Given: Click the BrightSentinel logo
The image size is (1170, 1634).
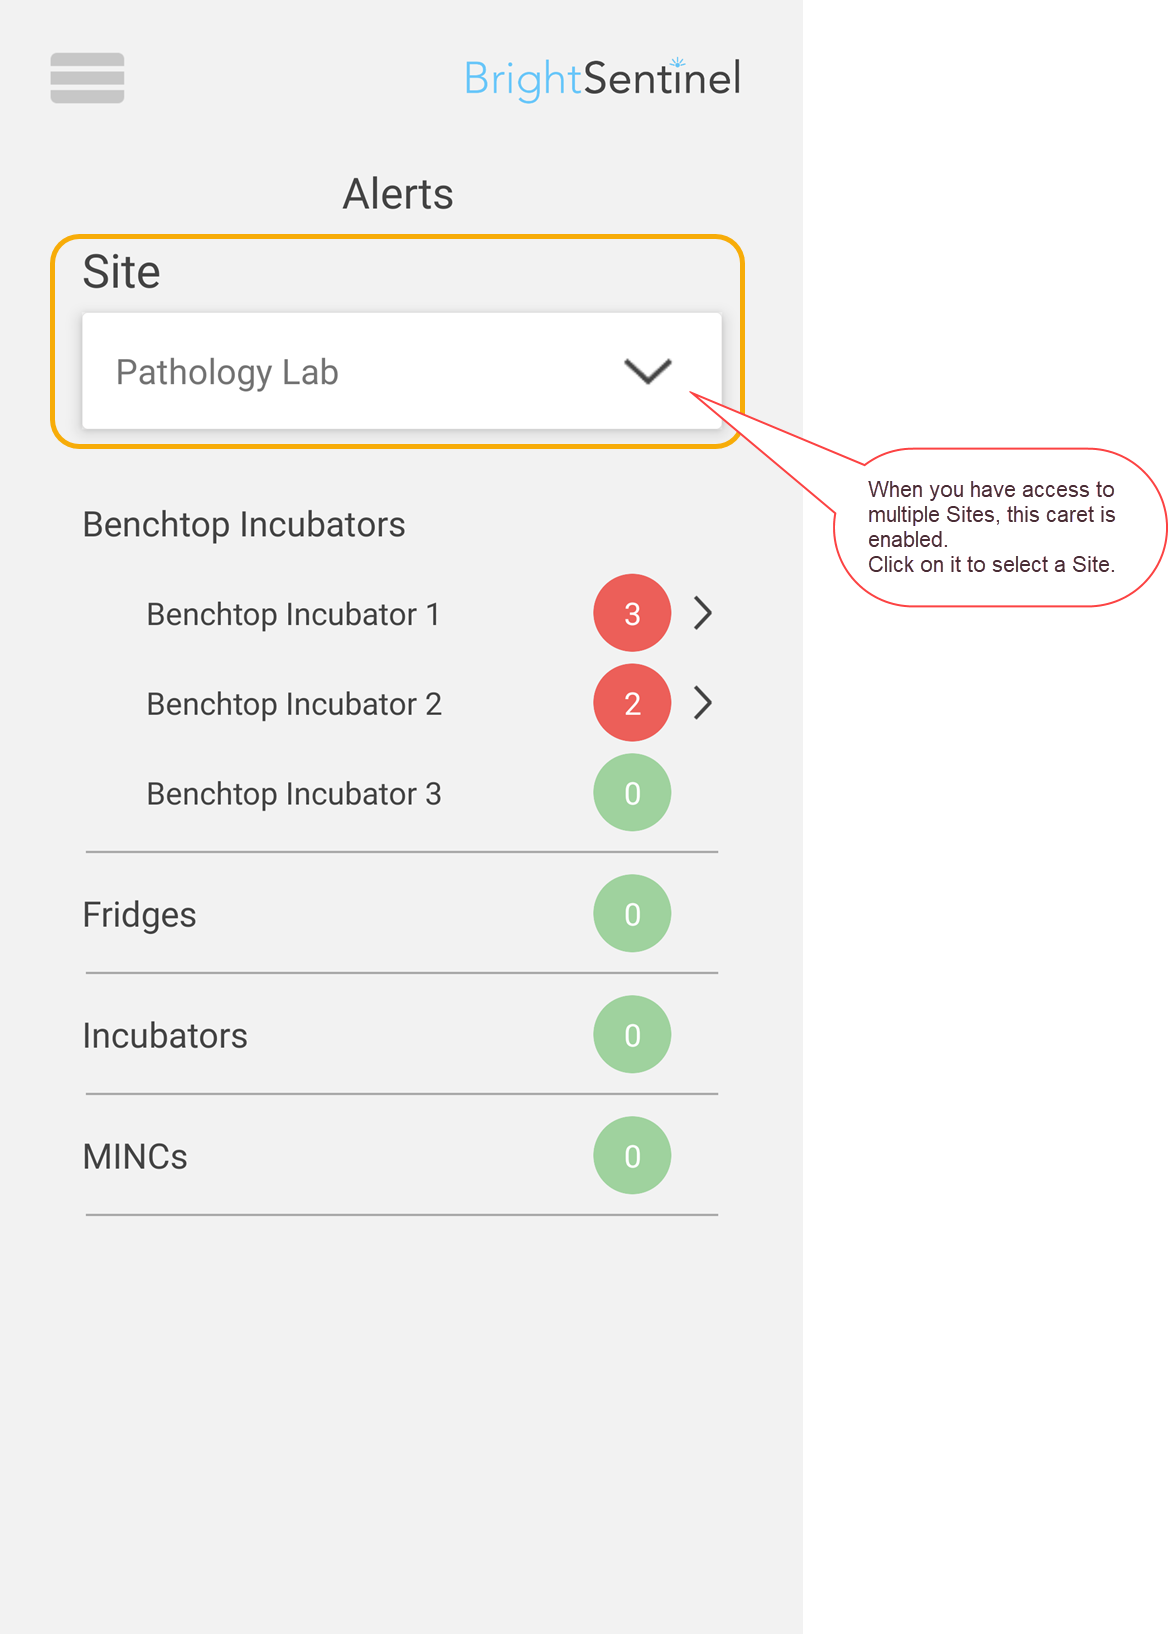Looking at the screenshot, I should 602,79.
